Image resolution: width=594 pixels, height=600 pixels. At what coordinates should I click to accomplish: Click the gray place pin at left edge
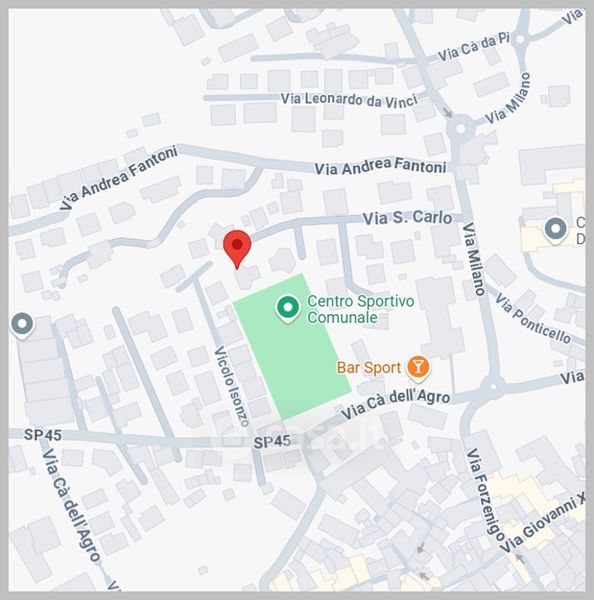coord(22,326)
